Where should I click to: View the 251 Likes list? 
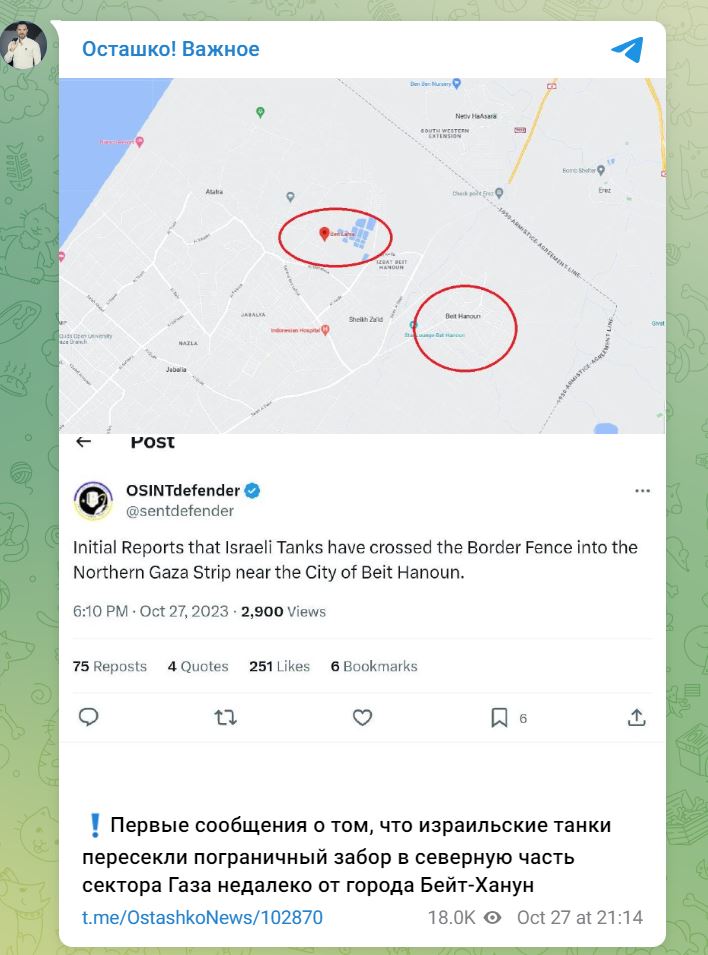click(280, 666)
